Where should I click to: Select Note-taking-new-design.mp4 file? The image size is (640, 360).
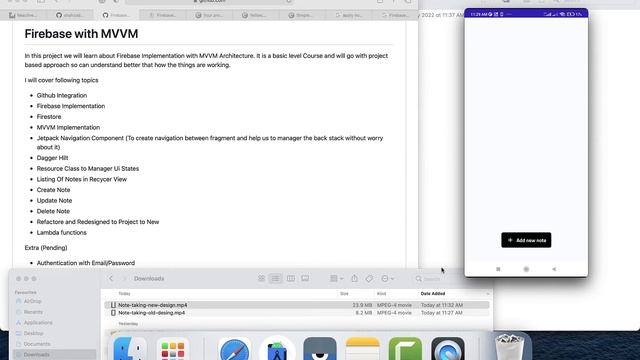(297, 305)
